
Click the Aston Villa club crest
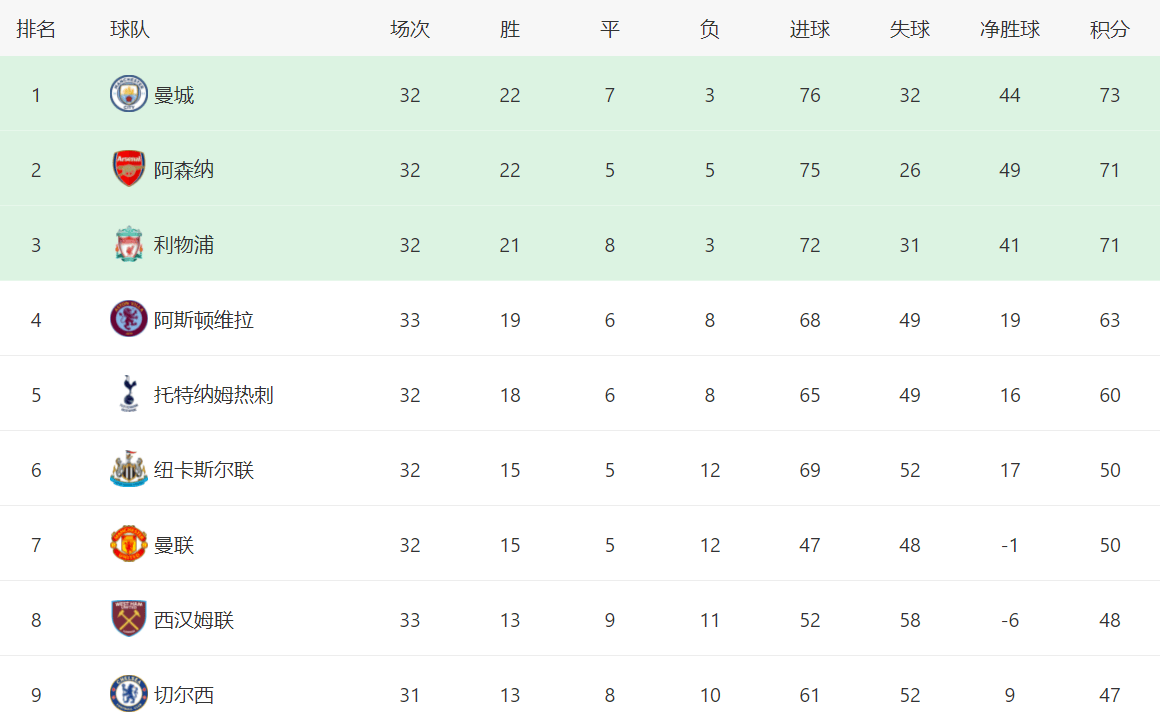coord(129,319)
